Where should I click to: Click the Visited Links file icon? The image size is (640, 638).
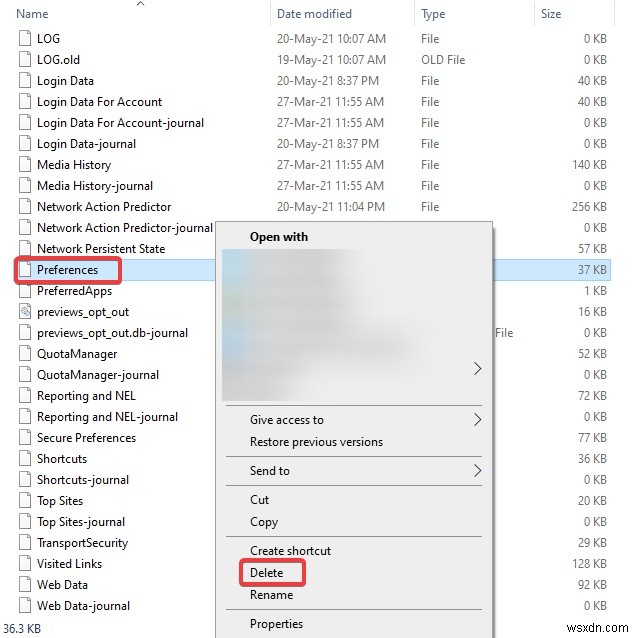(25, 564)
